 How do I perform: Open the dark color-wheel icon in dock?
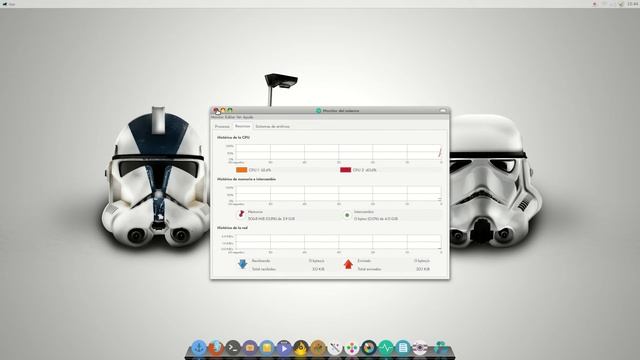pos(369,347)
